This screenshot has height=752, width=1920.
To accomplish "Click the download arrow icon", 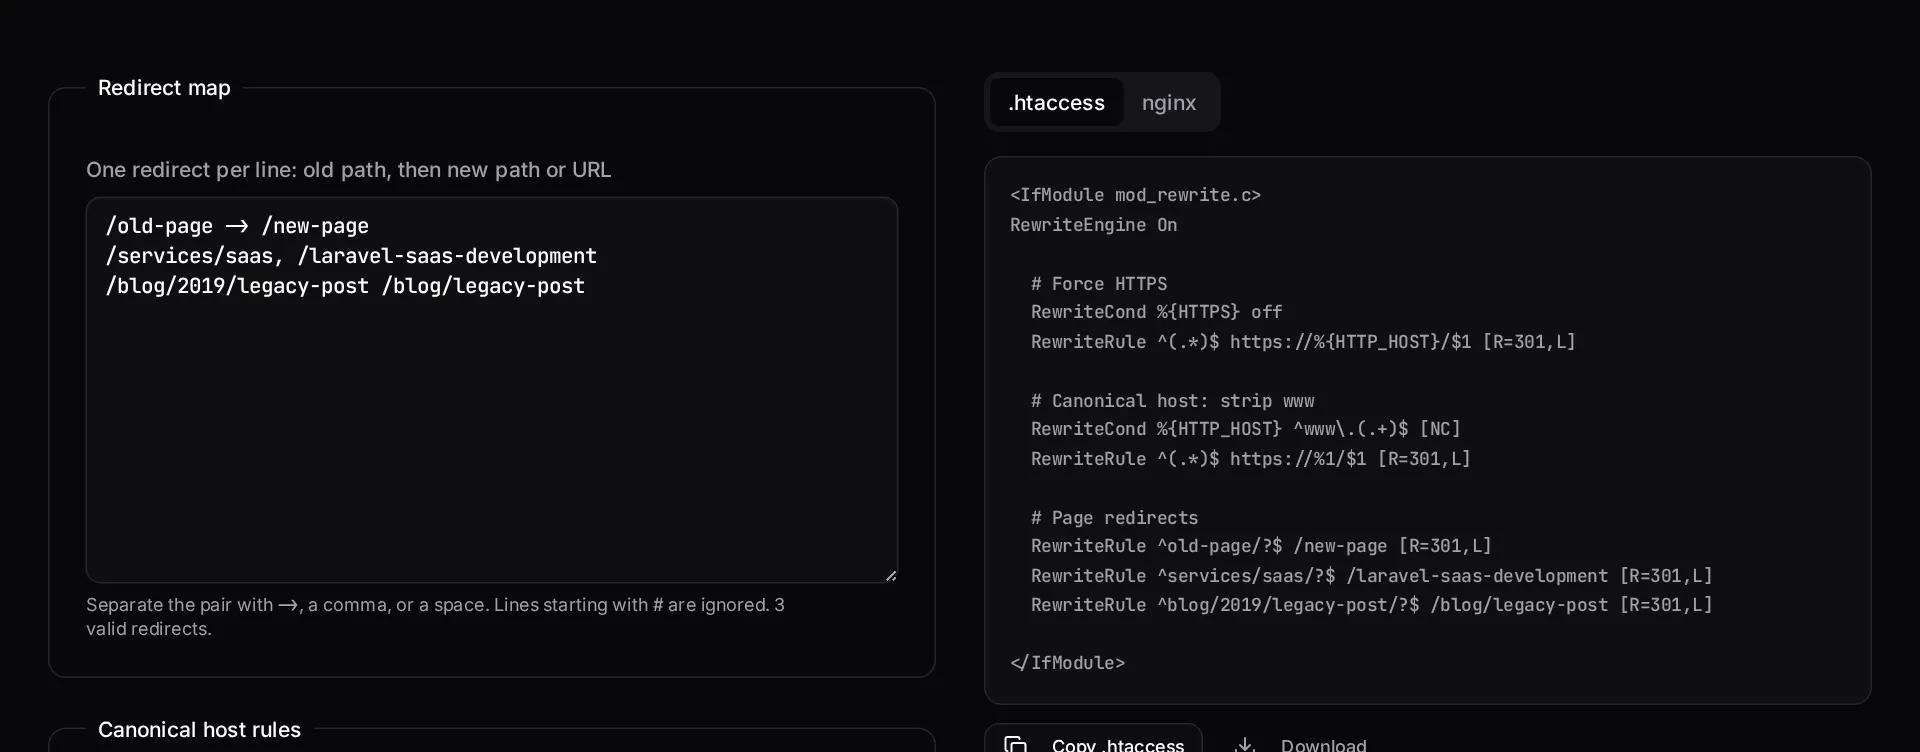I will [1245, 744].
